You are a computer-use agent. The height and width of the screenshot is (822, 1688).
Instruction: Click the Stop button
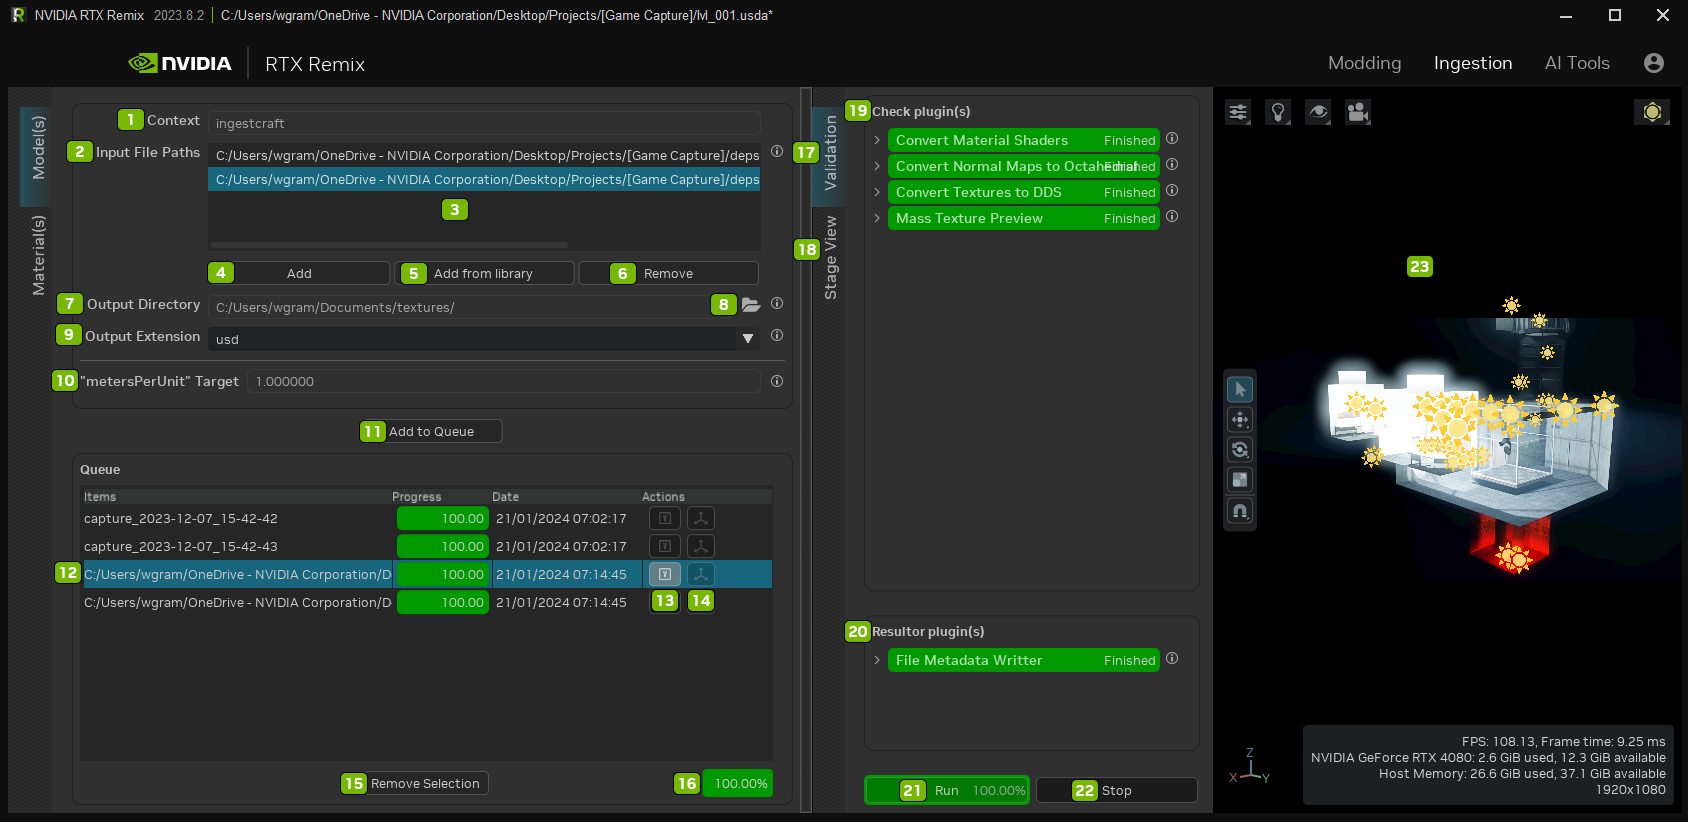tap(1117, 790)
